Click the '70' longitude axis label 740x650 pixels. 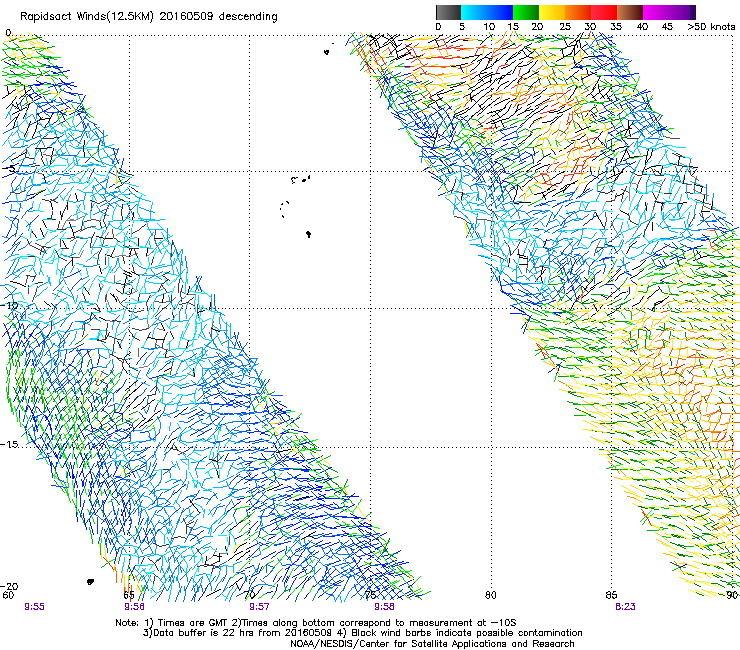[250, 595]
